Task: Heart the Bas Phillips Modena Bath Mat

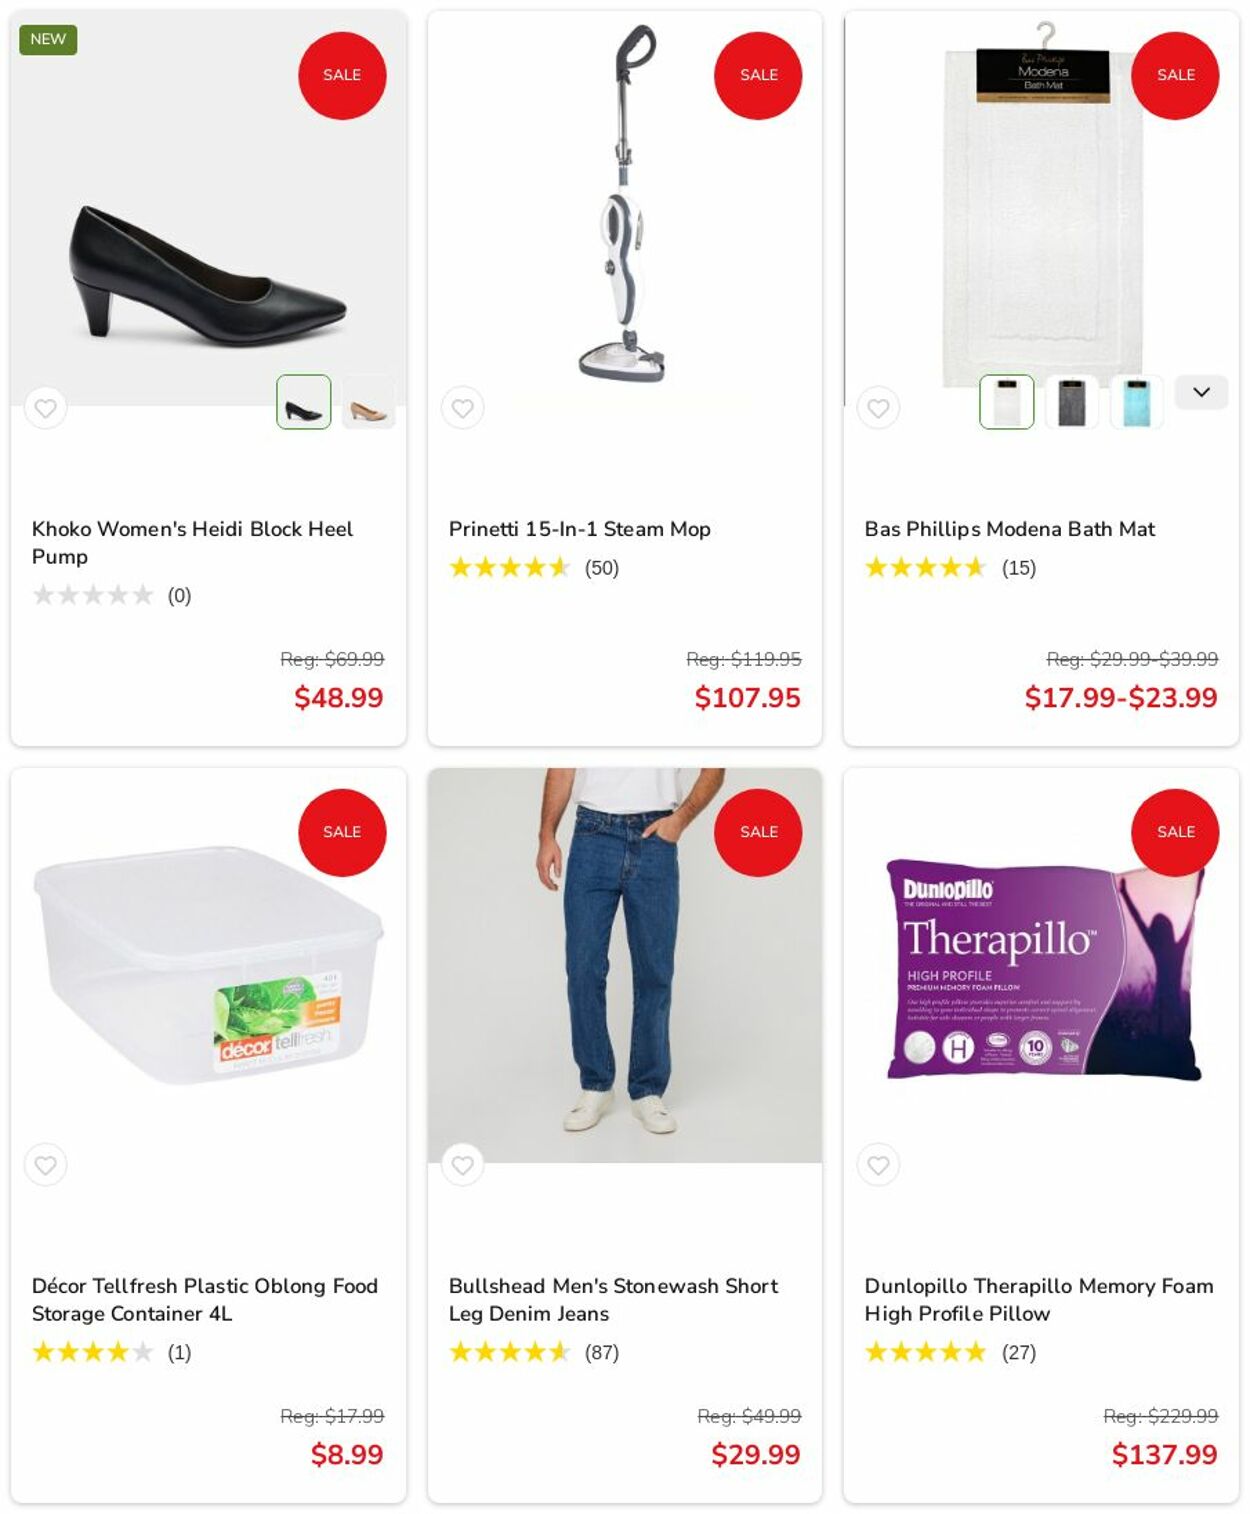Action: 878,408
